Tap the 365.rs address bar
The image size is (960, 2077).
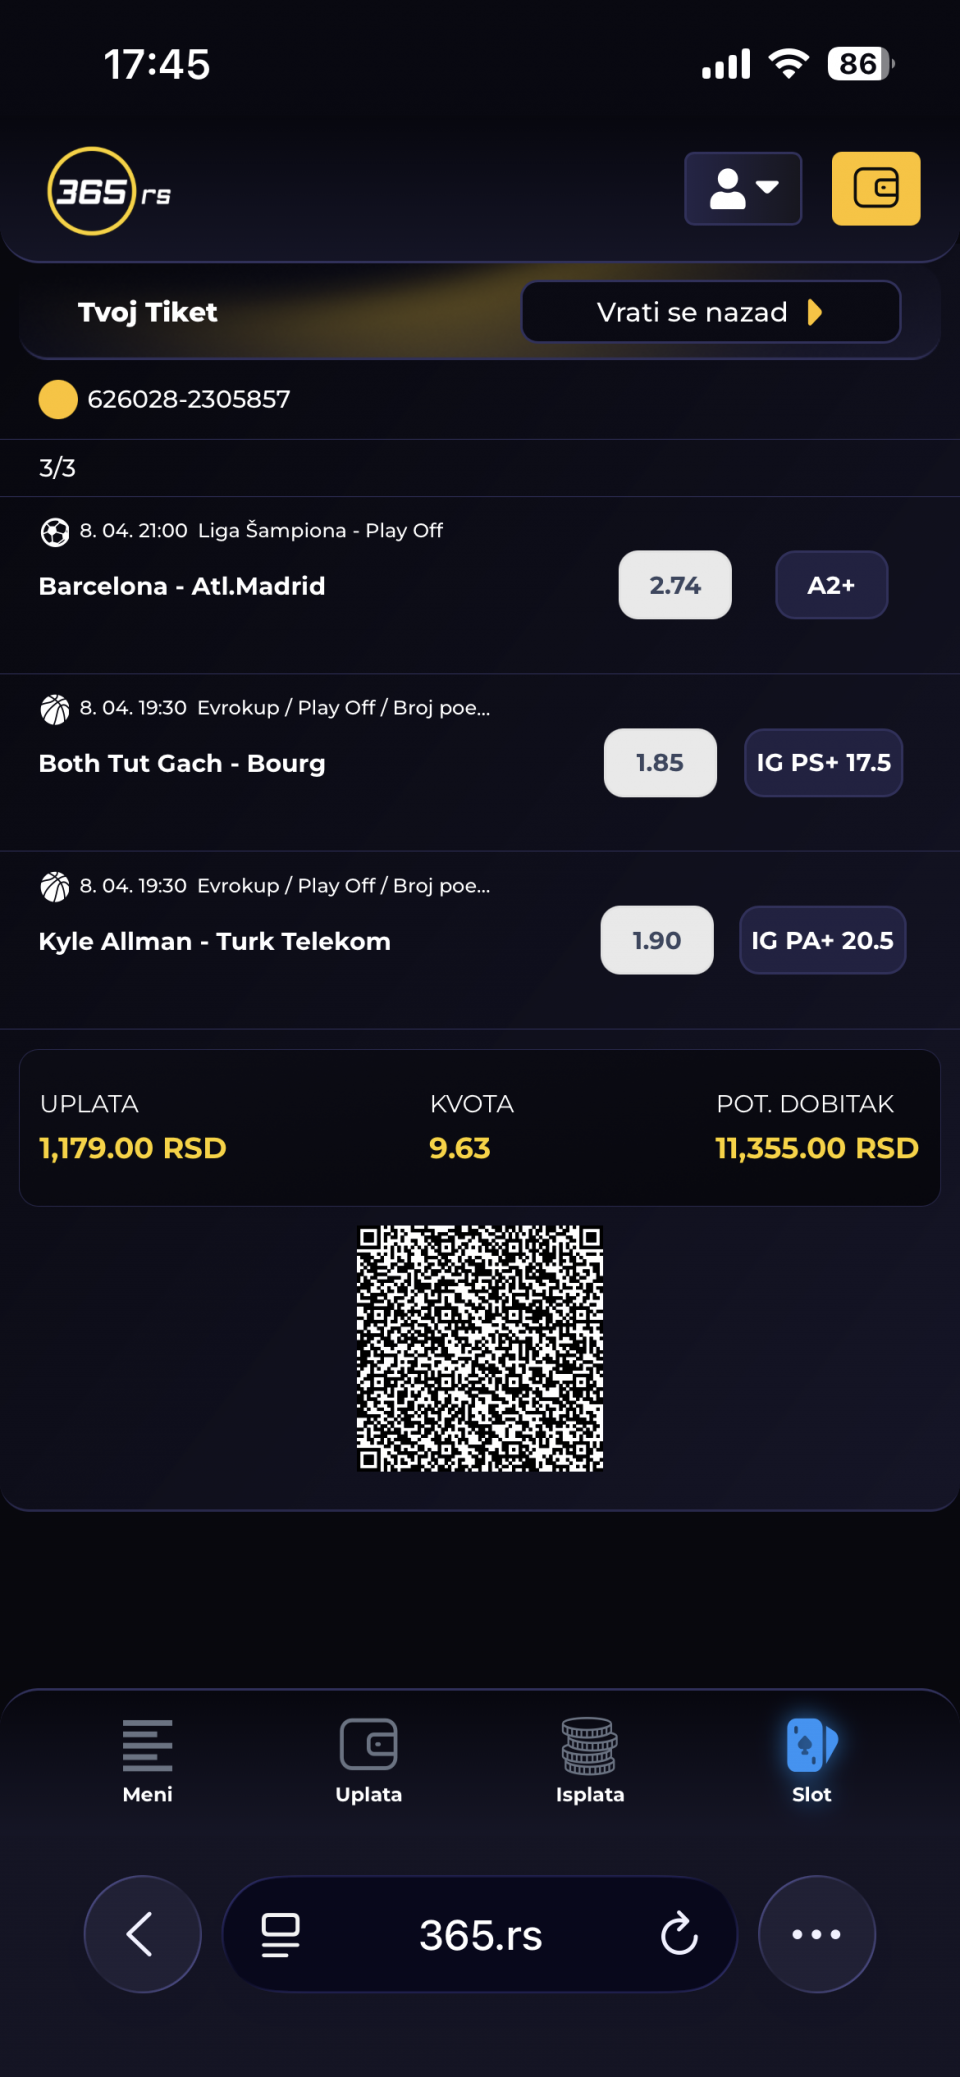point(480,1935)
